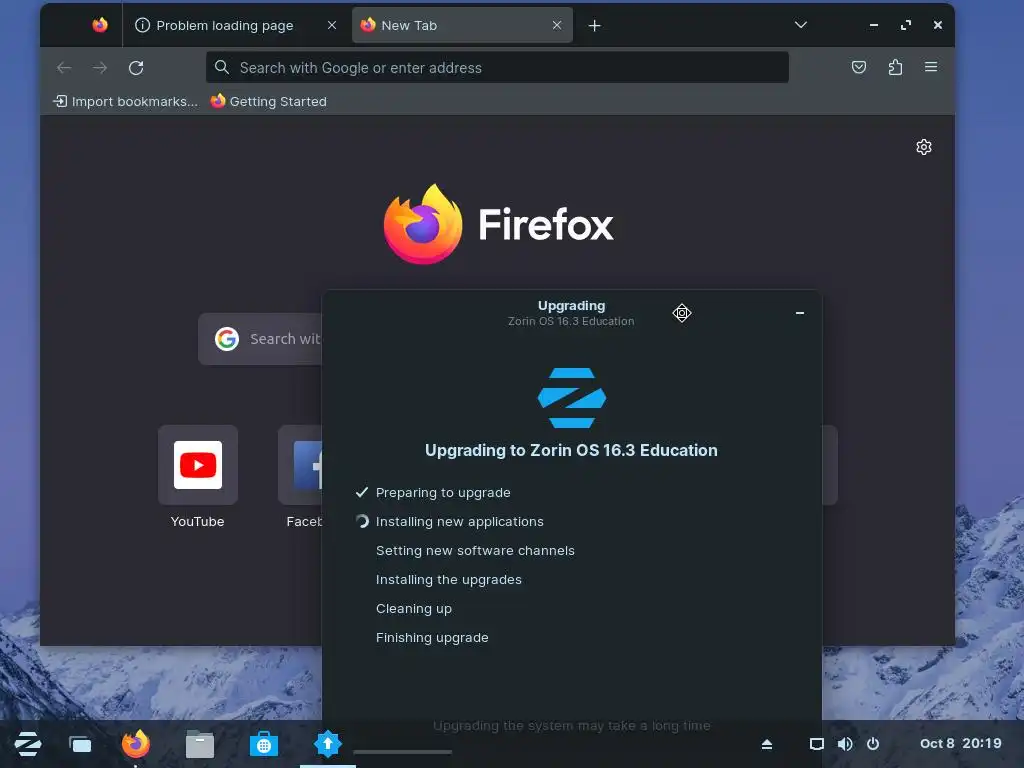Click the Zorin upgrader taskbar icon
Screen dimensions: 1024x768
coord(328,744)
